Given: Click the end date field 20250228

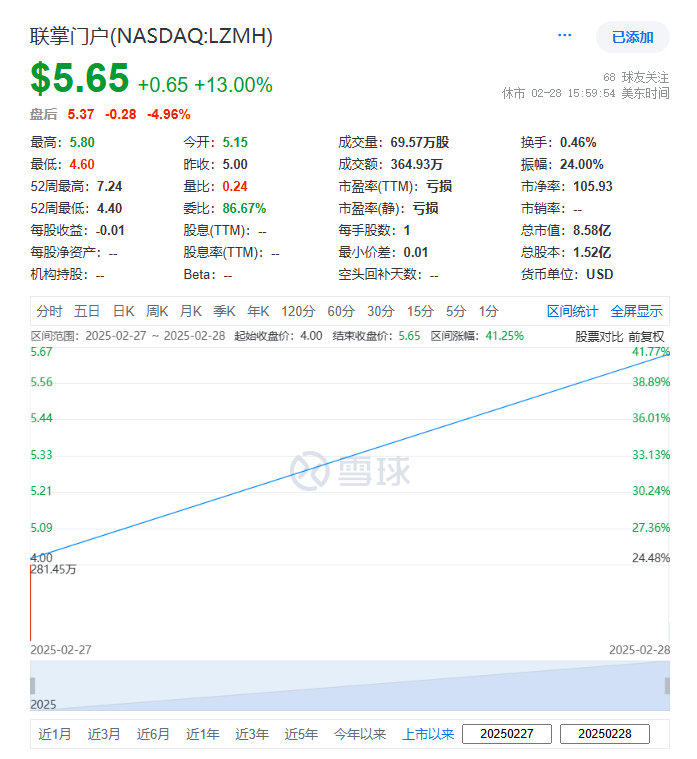Looking at the screenshot, I should pyautogui.click(x=605, y=734).
